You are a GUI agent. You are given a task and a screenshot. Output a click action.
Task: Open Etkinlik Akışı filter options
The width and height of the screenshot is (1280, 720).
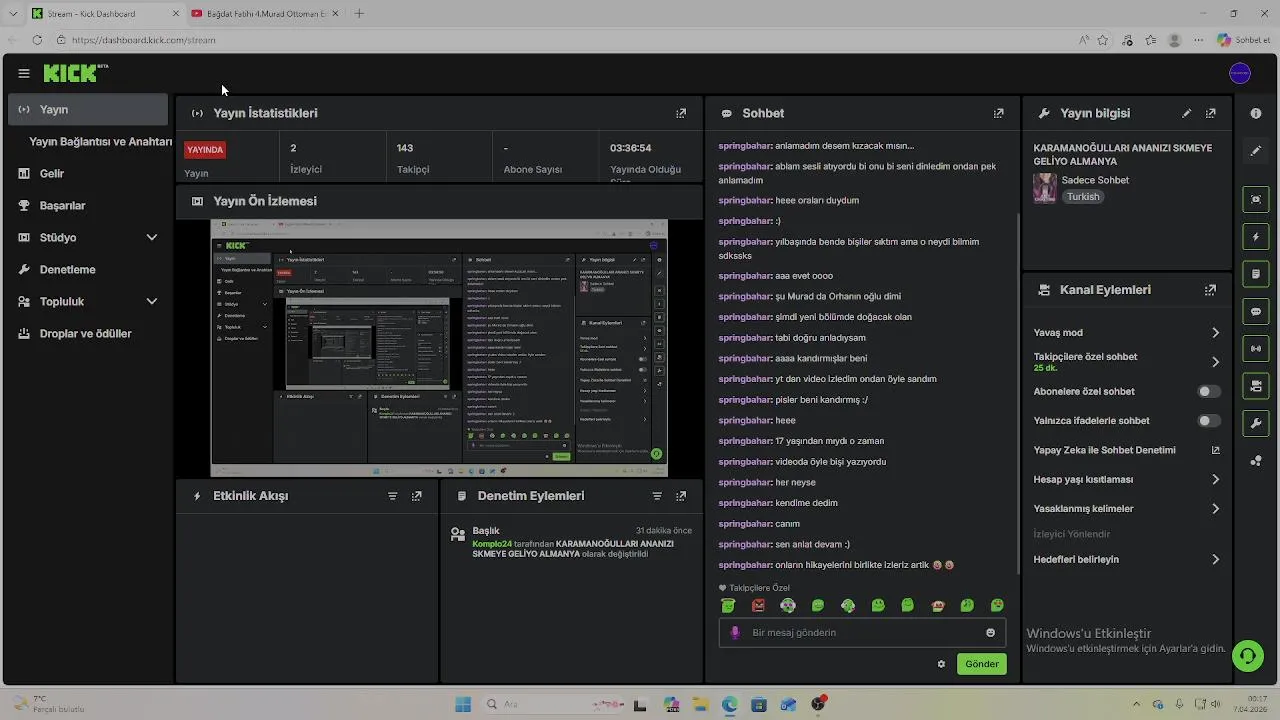pos(392,496)
